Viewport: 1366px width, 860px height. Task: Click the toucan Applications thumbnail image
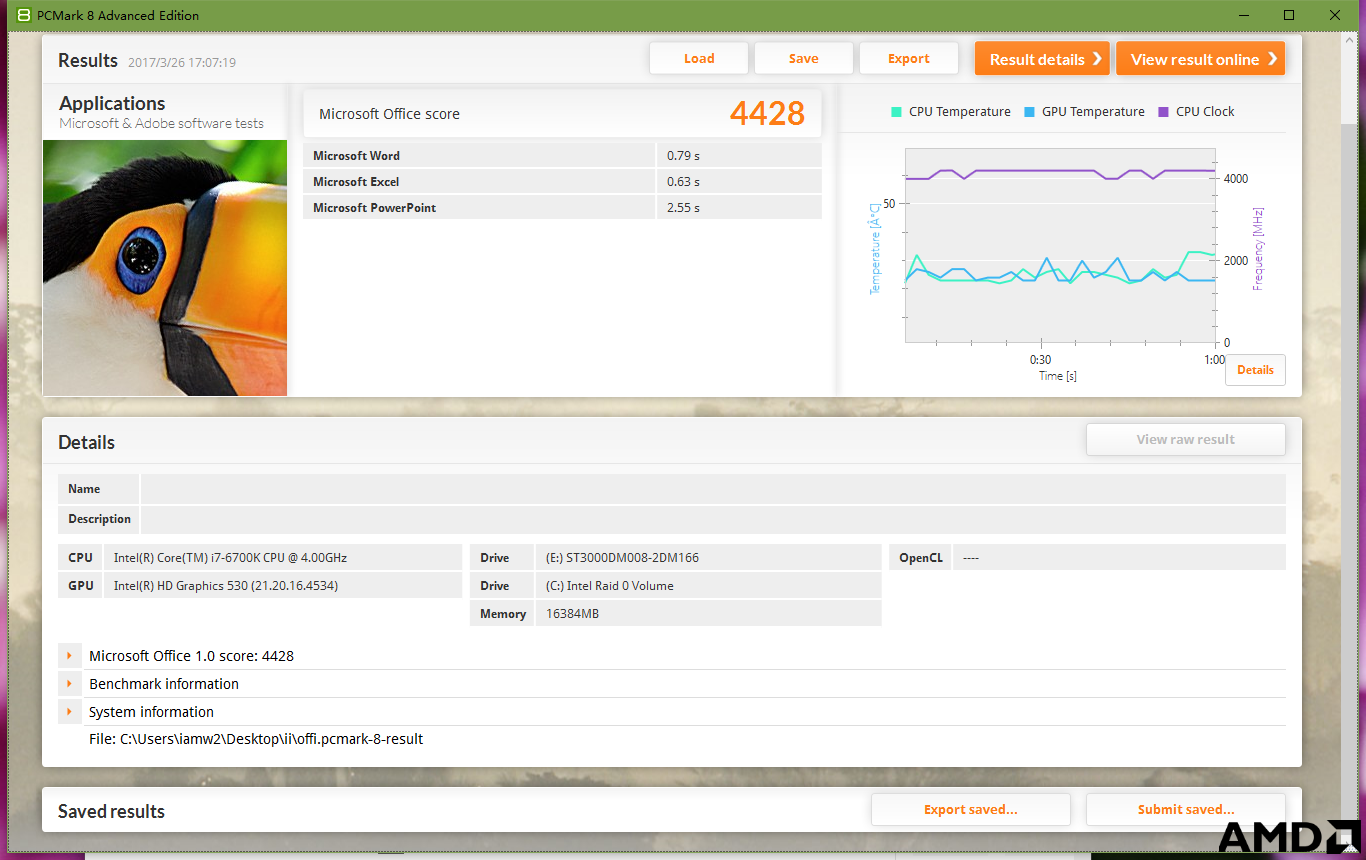(x=165, y=268)
